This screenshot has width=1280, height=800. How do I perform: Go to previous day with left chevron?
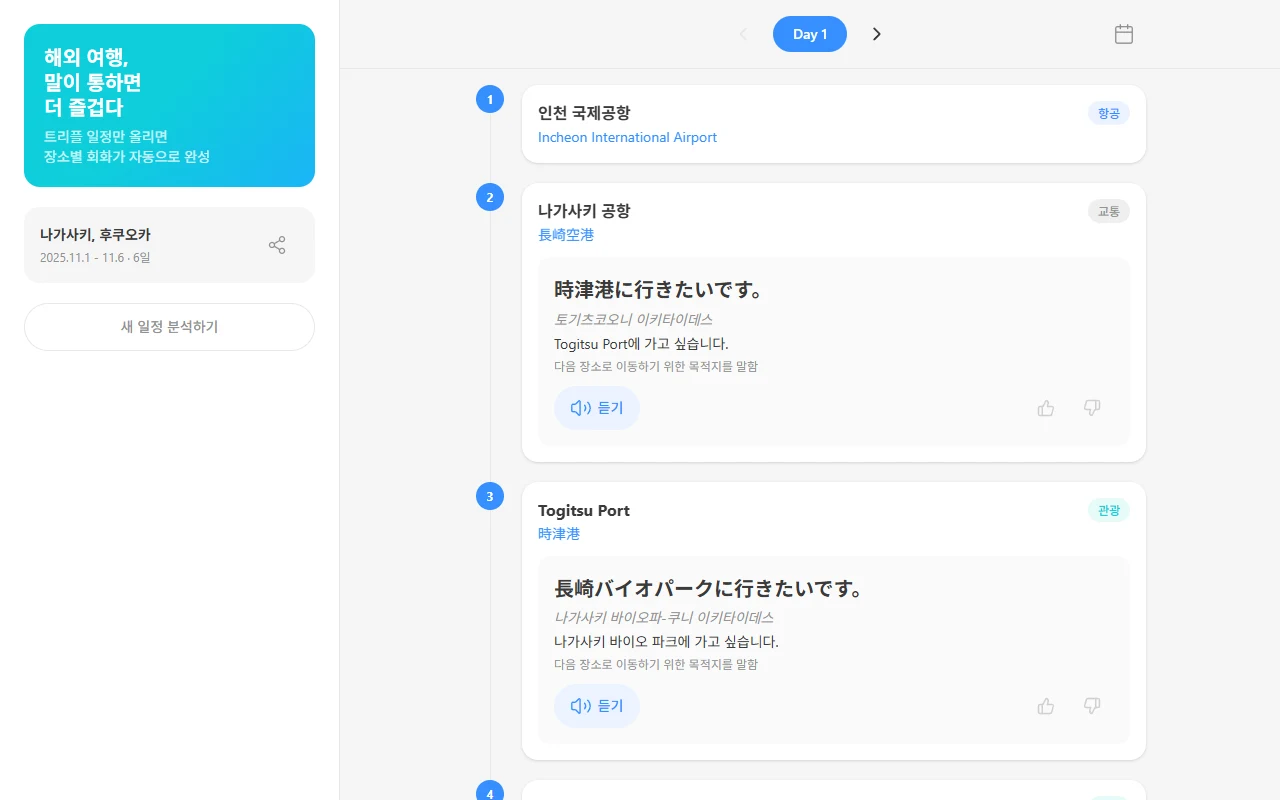click(x=743, y=34)
